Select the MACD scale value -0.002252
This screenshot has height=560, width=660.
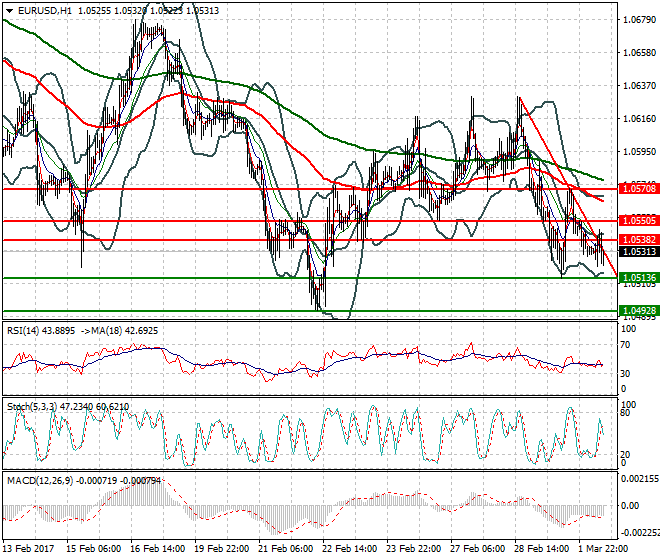(x=640, y=533)
